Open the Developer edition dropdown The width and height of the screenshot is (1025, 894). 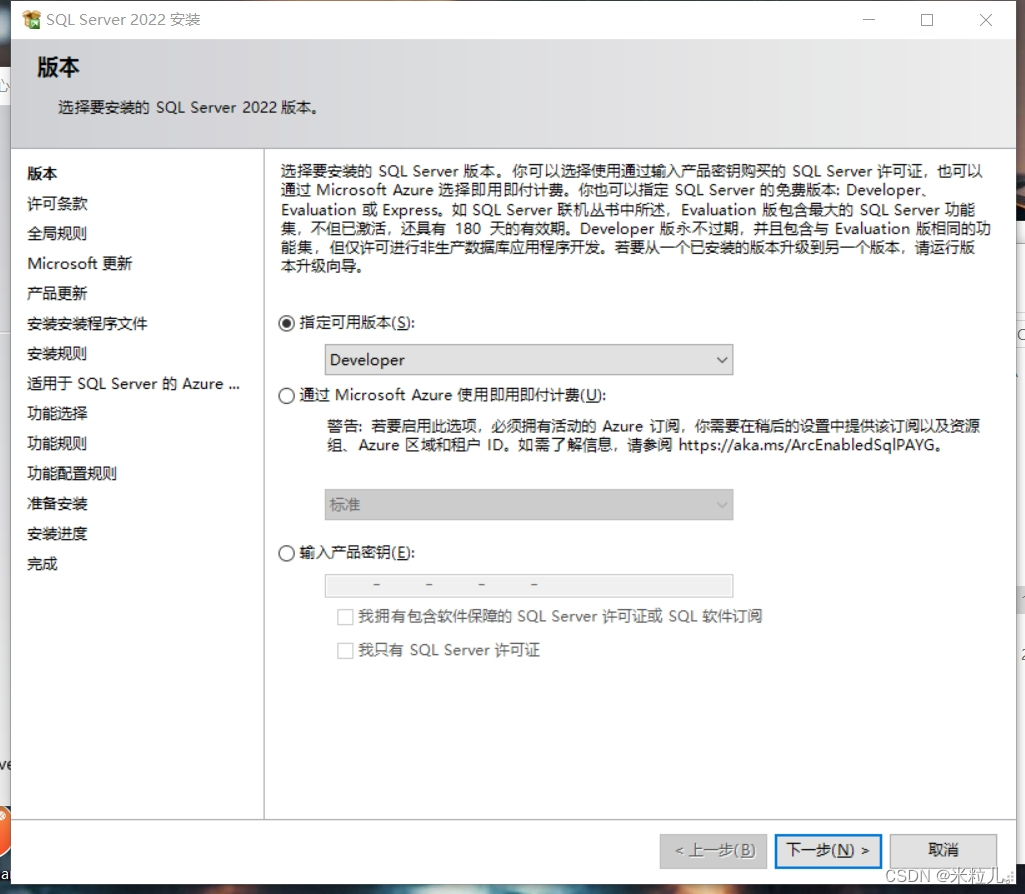(x=529, y=360)
